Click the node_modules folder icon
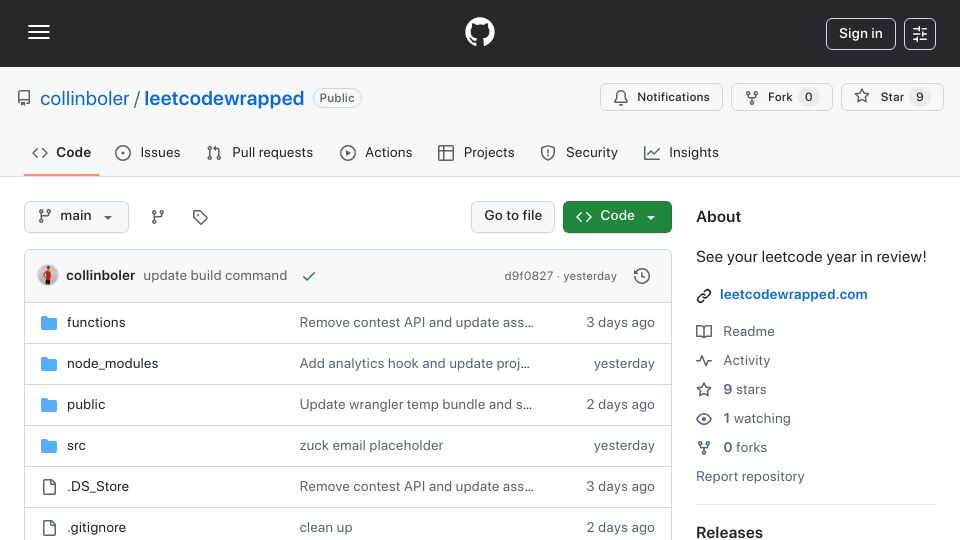 pos(49,364)
